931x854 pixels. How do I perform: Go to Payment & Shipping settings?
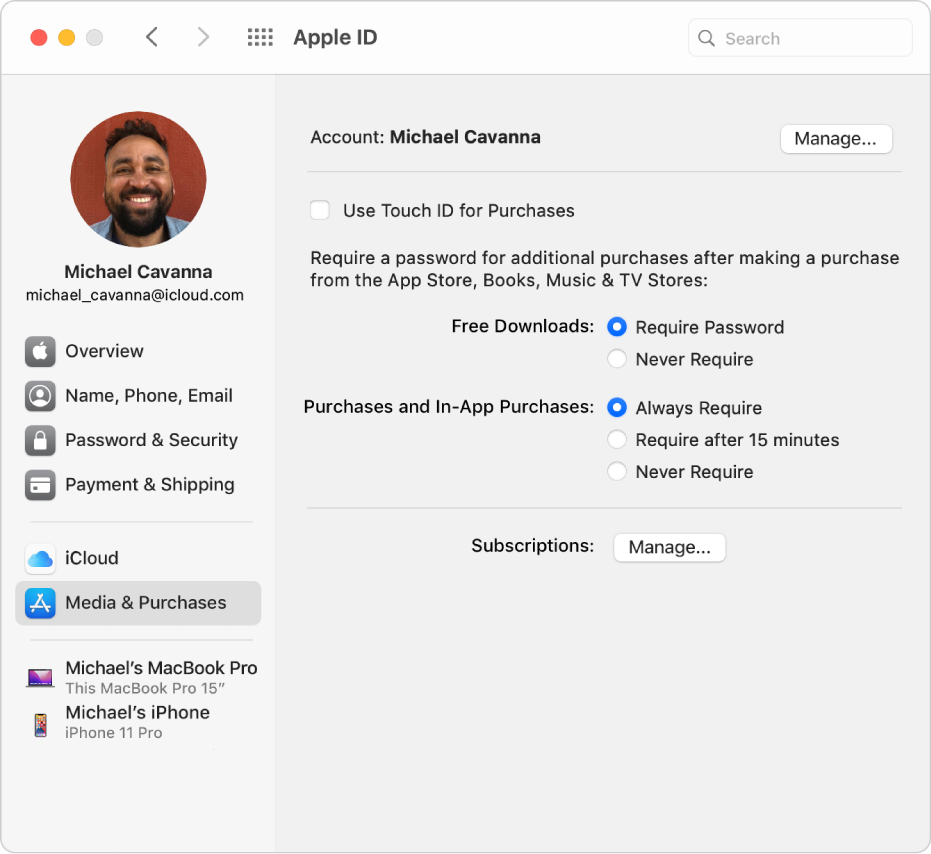(x=150, y=485)
